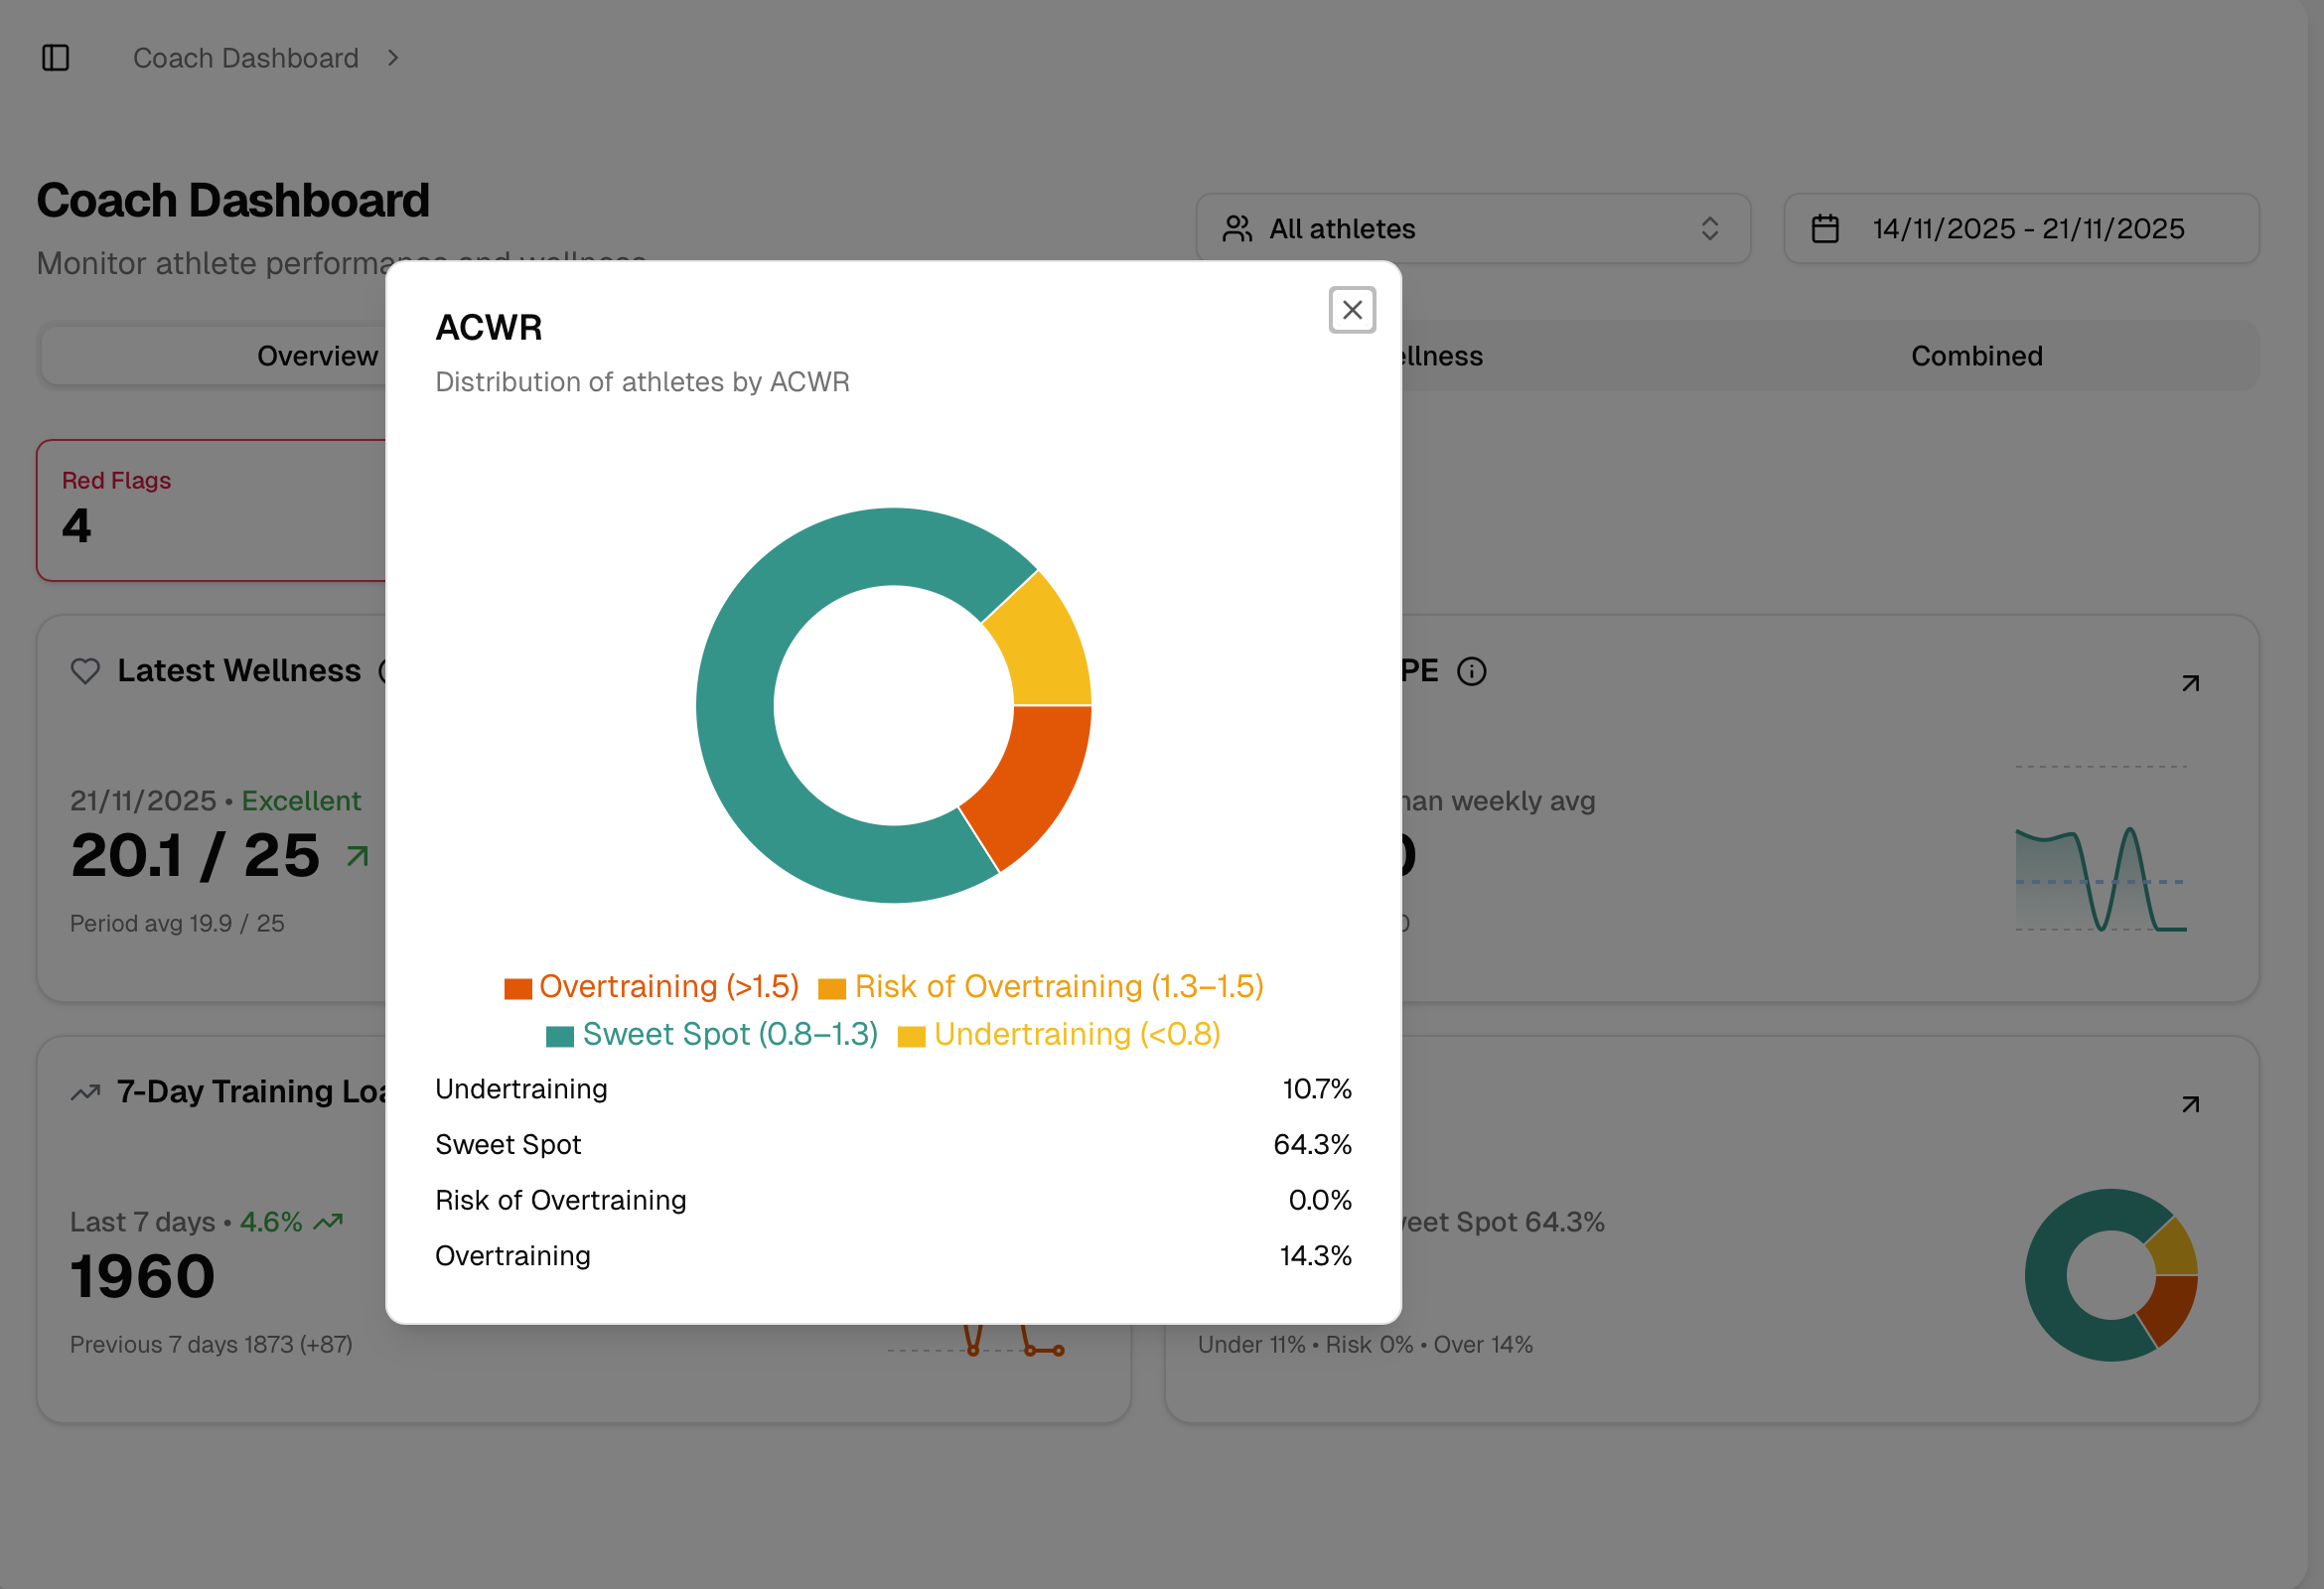Switch to the Overview tab
This screenshot has width=2324, height=1589.
317,356
